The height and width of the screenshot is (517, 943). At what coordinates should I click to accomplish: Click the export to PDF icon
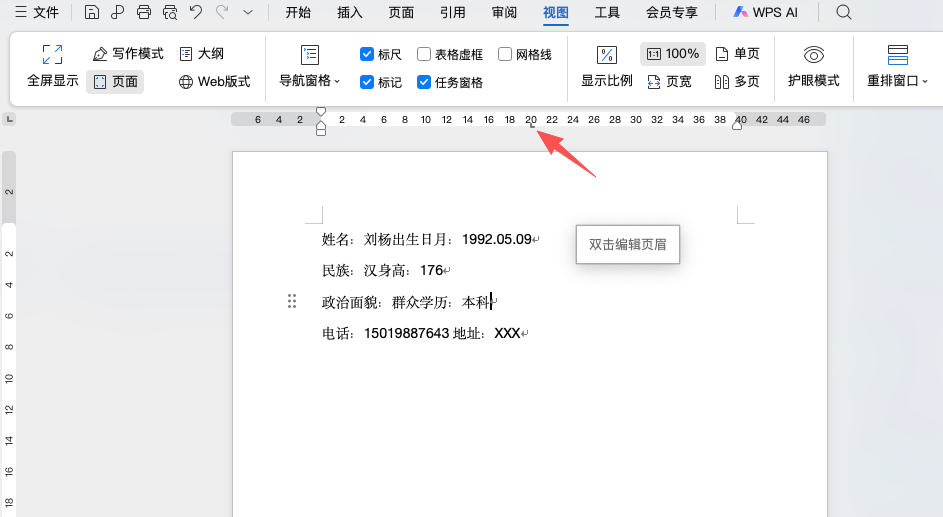[117, 12]
